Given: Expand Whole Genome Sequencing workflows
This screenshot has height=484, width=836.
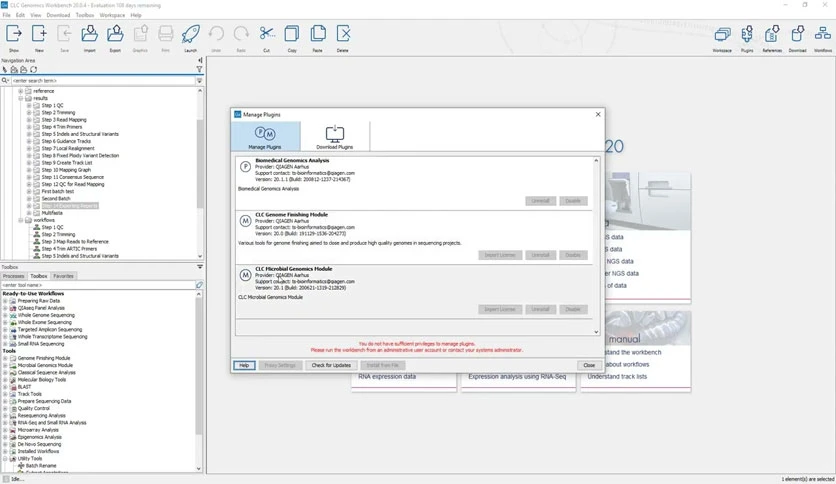Looking at the screenshot, I should click(5, 315).
